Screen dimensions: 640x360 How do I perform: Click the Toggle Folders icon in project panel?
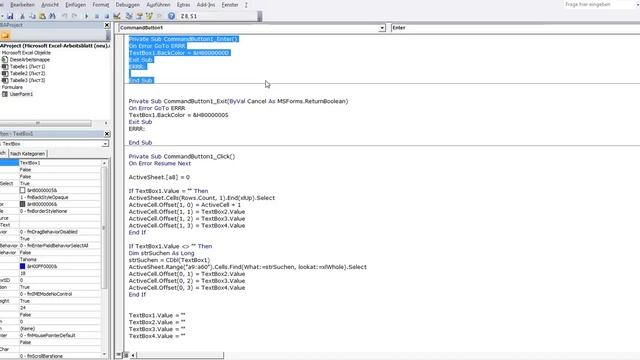[5, 36]
